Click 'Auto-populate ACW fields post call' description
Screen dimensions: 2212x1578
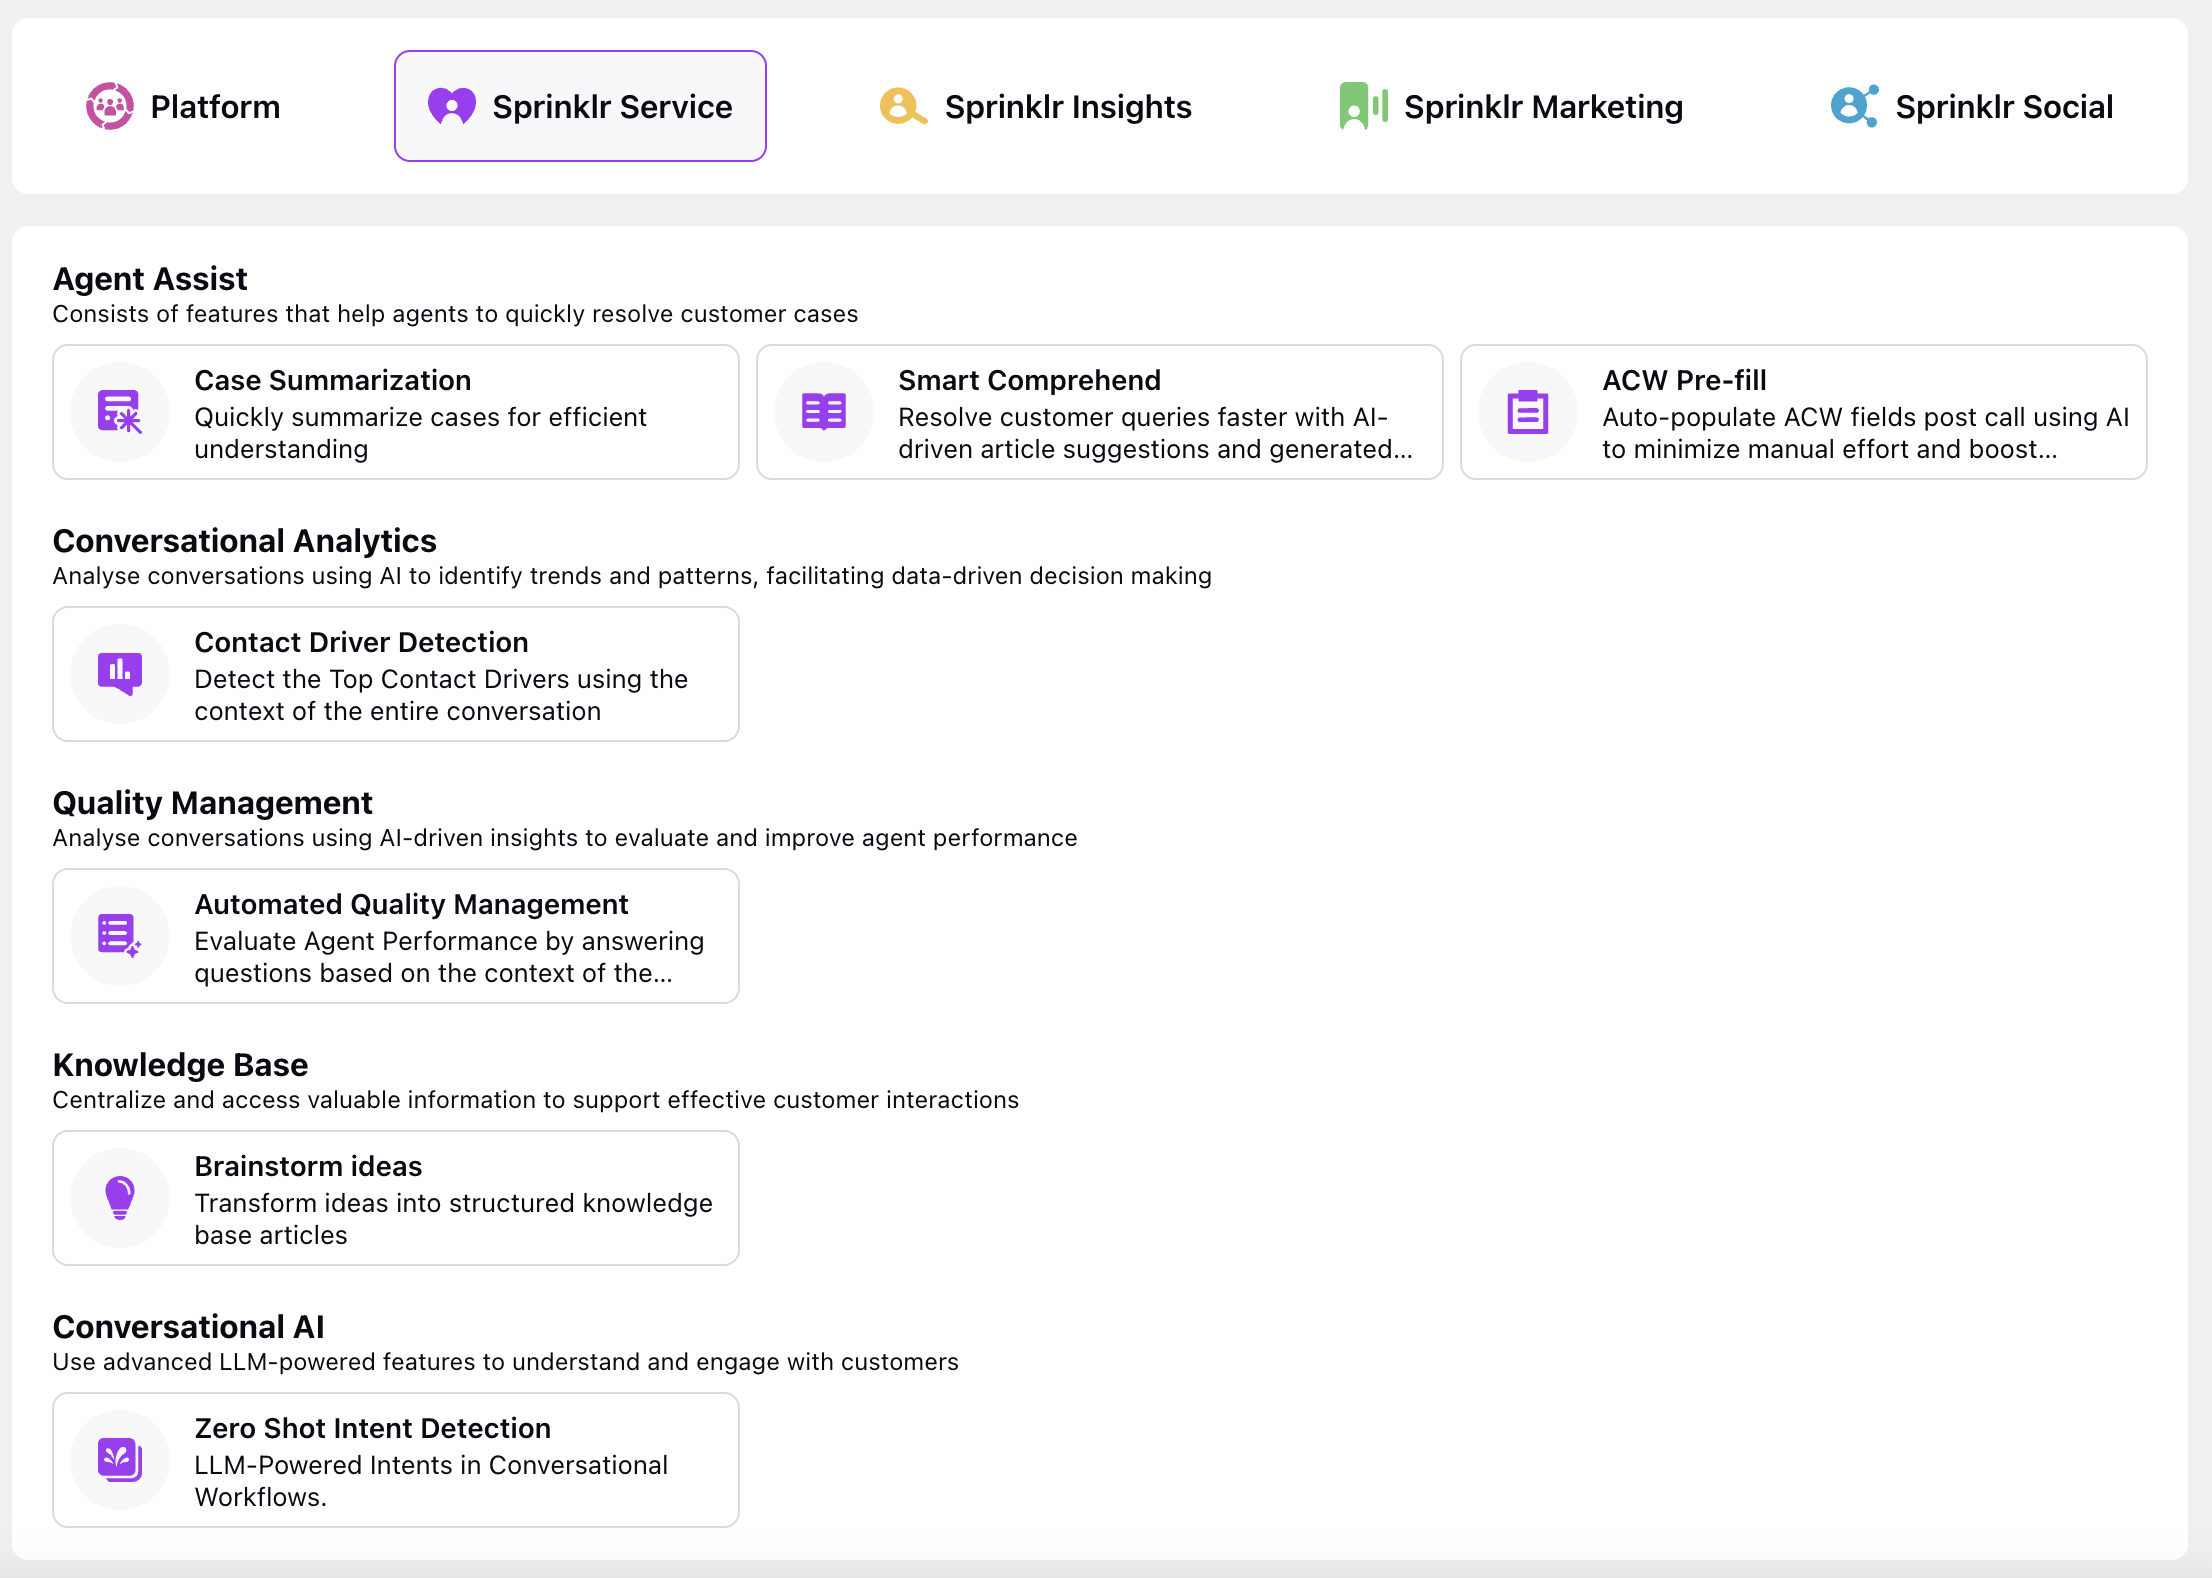1866,433
